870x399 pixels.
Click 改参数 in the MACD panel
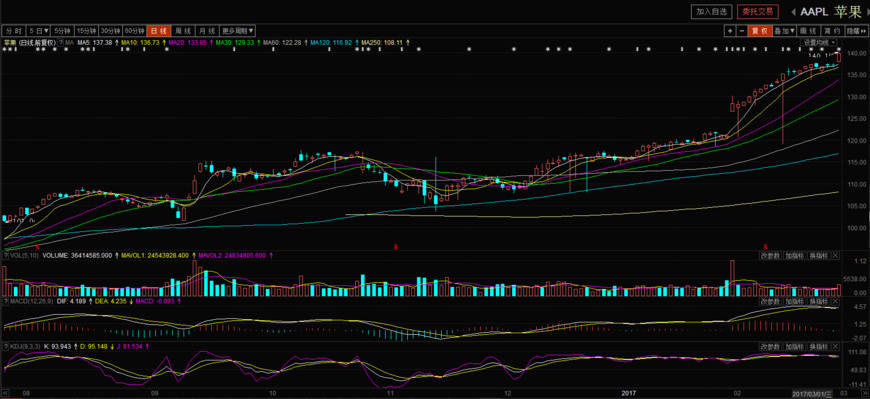pos(770,301)
